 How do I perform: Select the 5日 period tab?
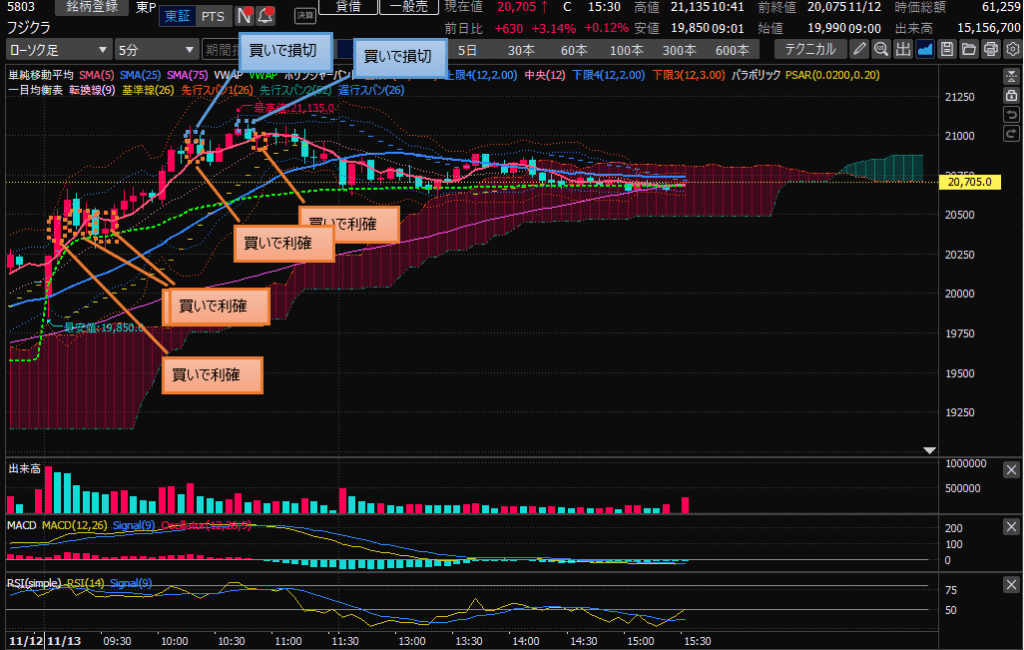[467, 49]
